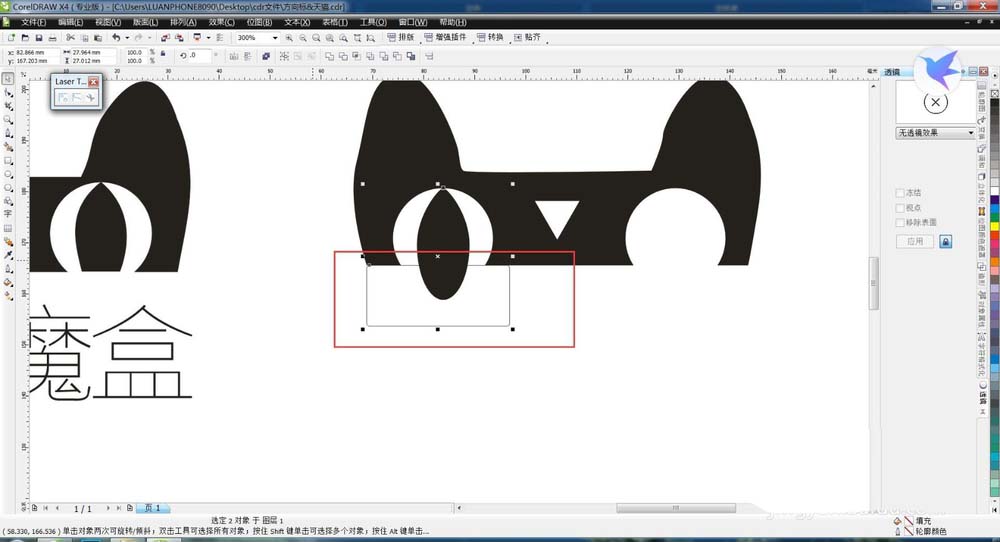
Task: Select the Fill bucket tool in the toolbox
Action: point(8,282)
